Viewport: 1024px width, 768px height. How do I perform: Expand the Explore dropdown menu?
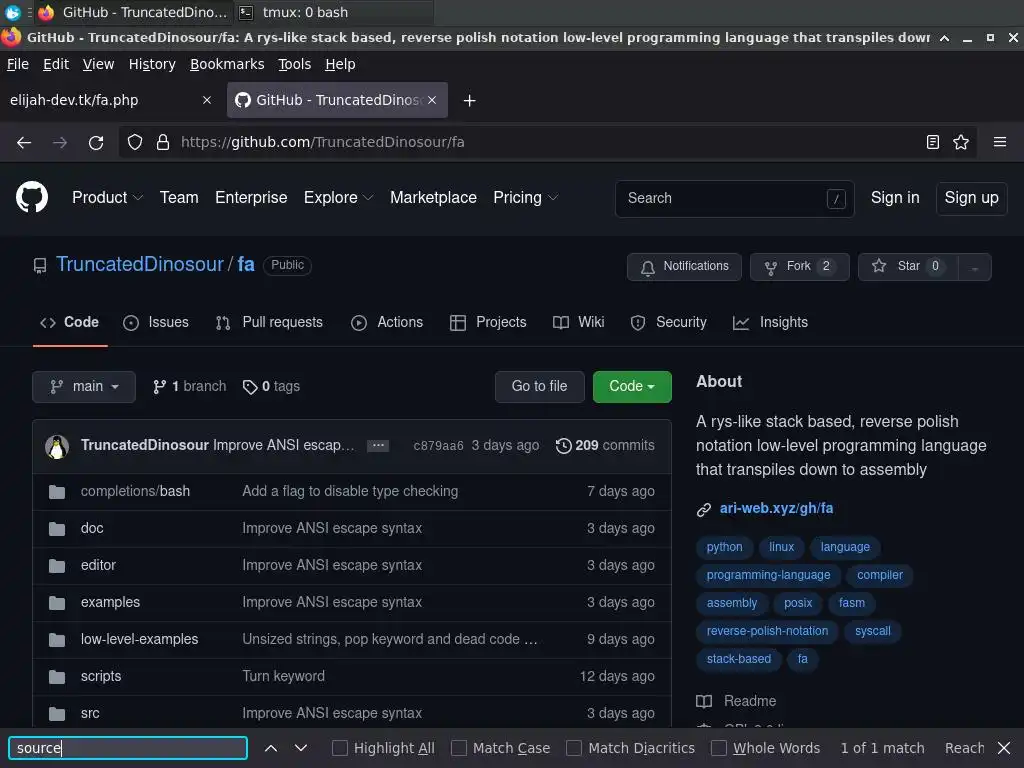[338, 197]
